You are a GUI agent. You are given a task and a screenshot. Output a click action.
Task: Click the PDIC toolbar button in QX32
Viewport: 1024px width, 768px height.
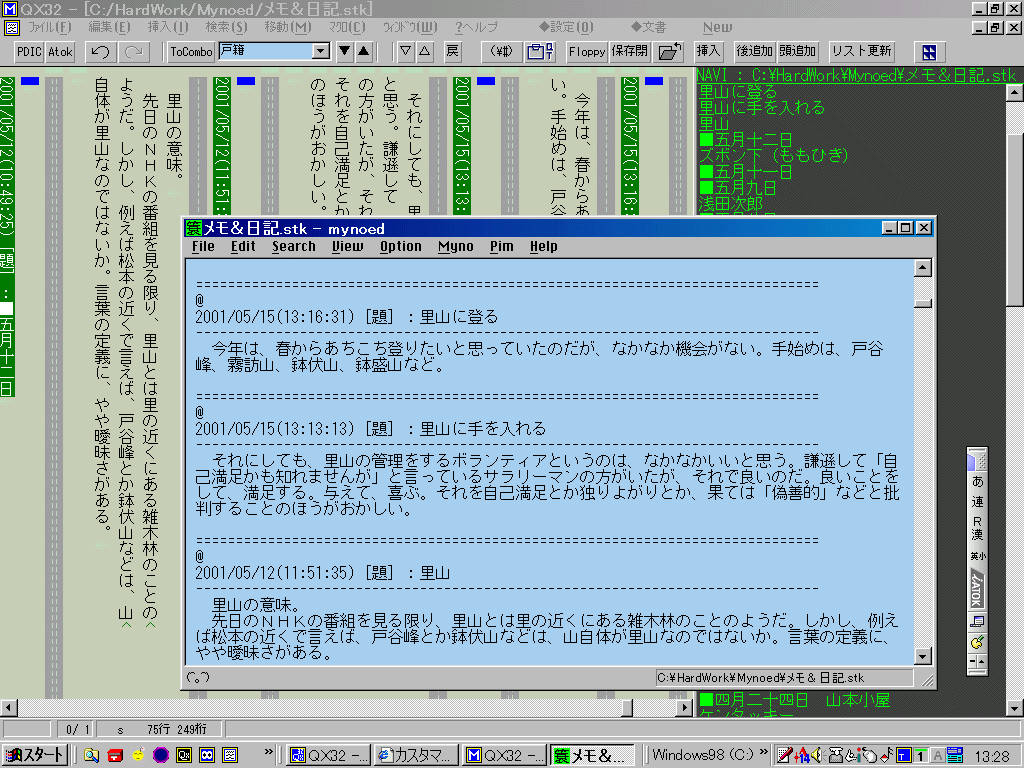(x=29, y=52)
